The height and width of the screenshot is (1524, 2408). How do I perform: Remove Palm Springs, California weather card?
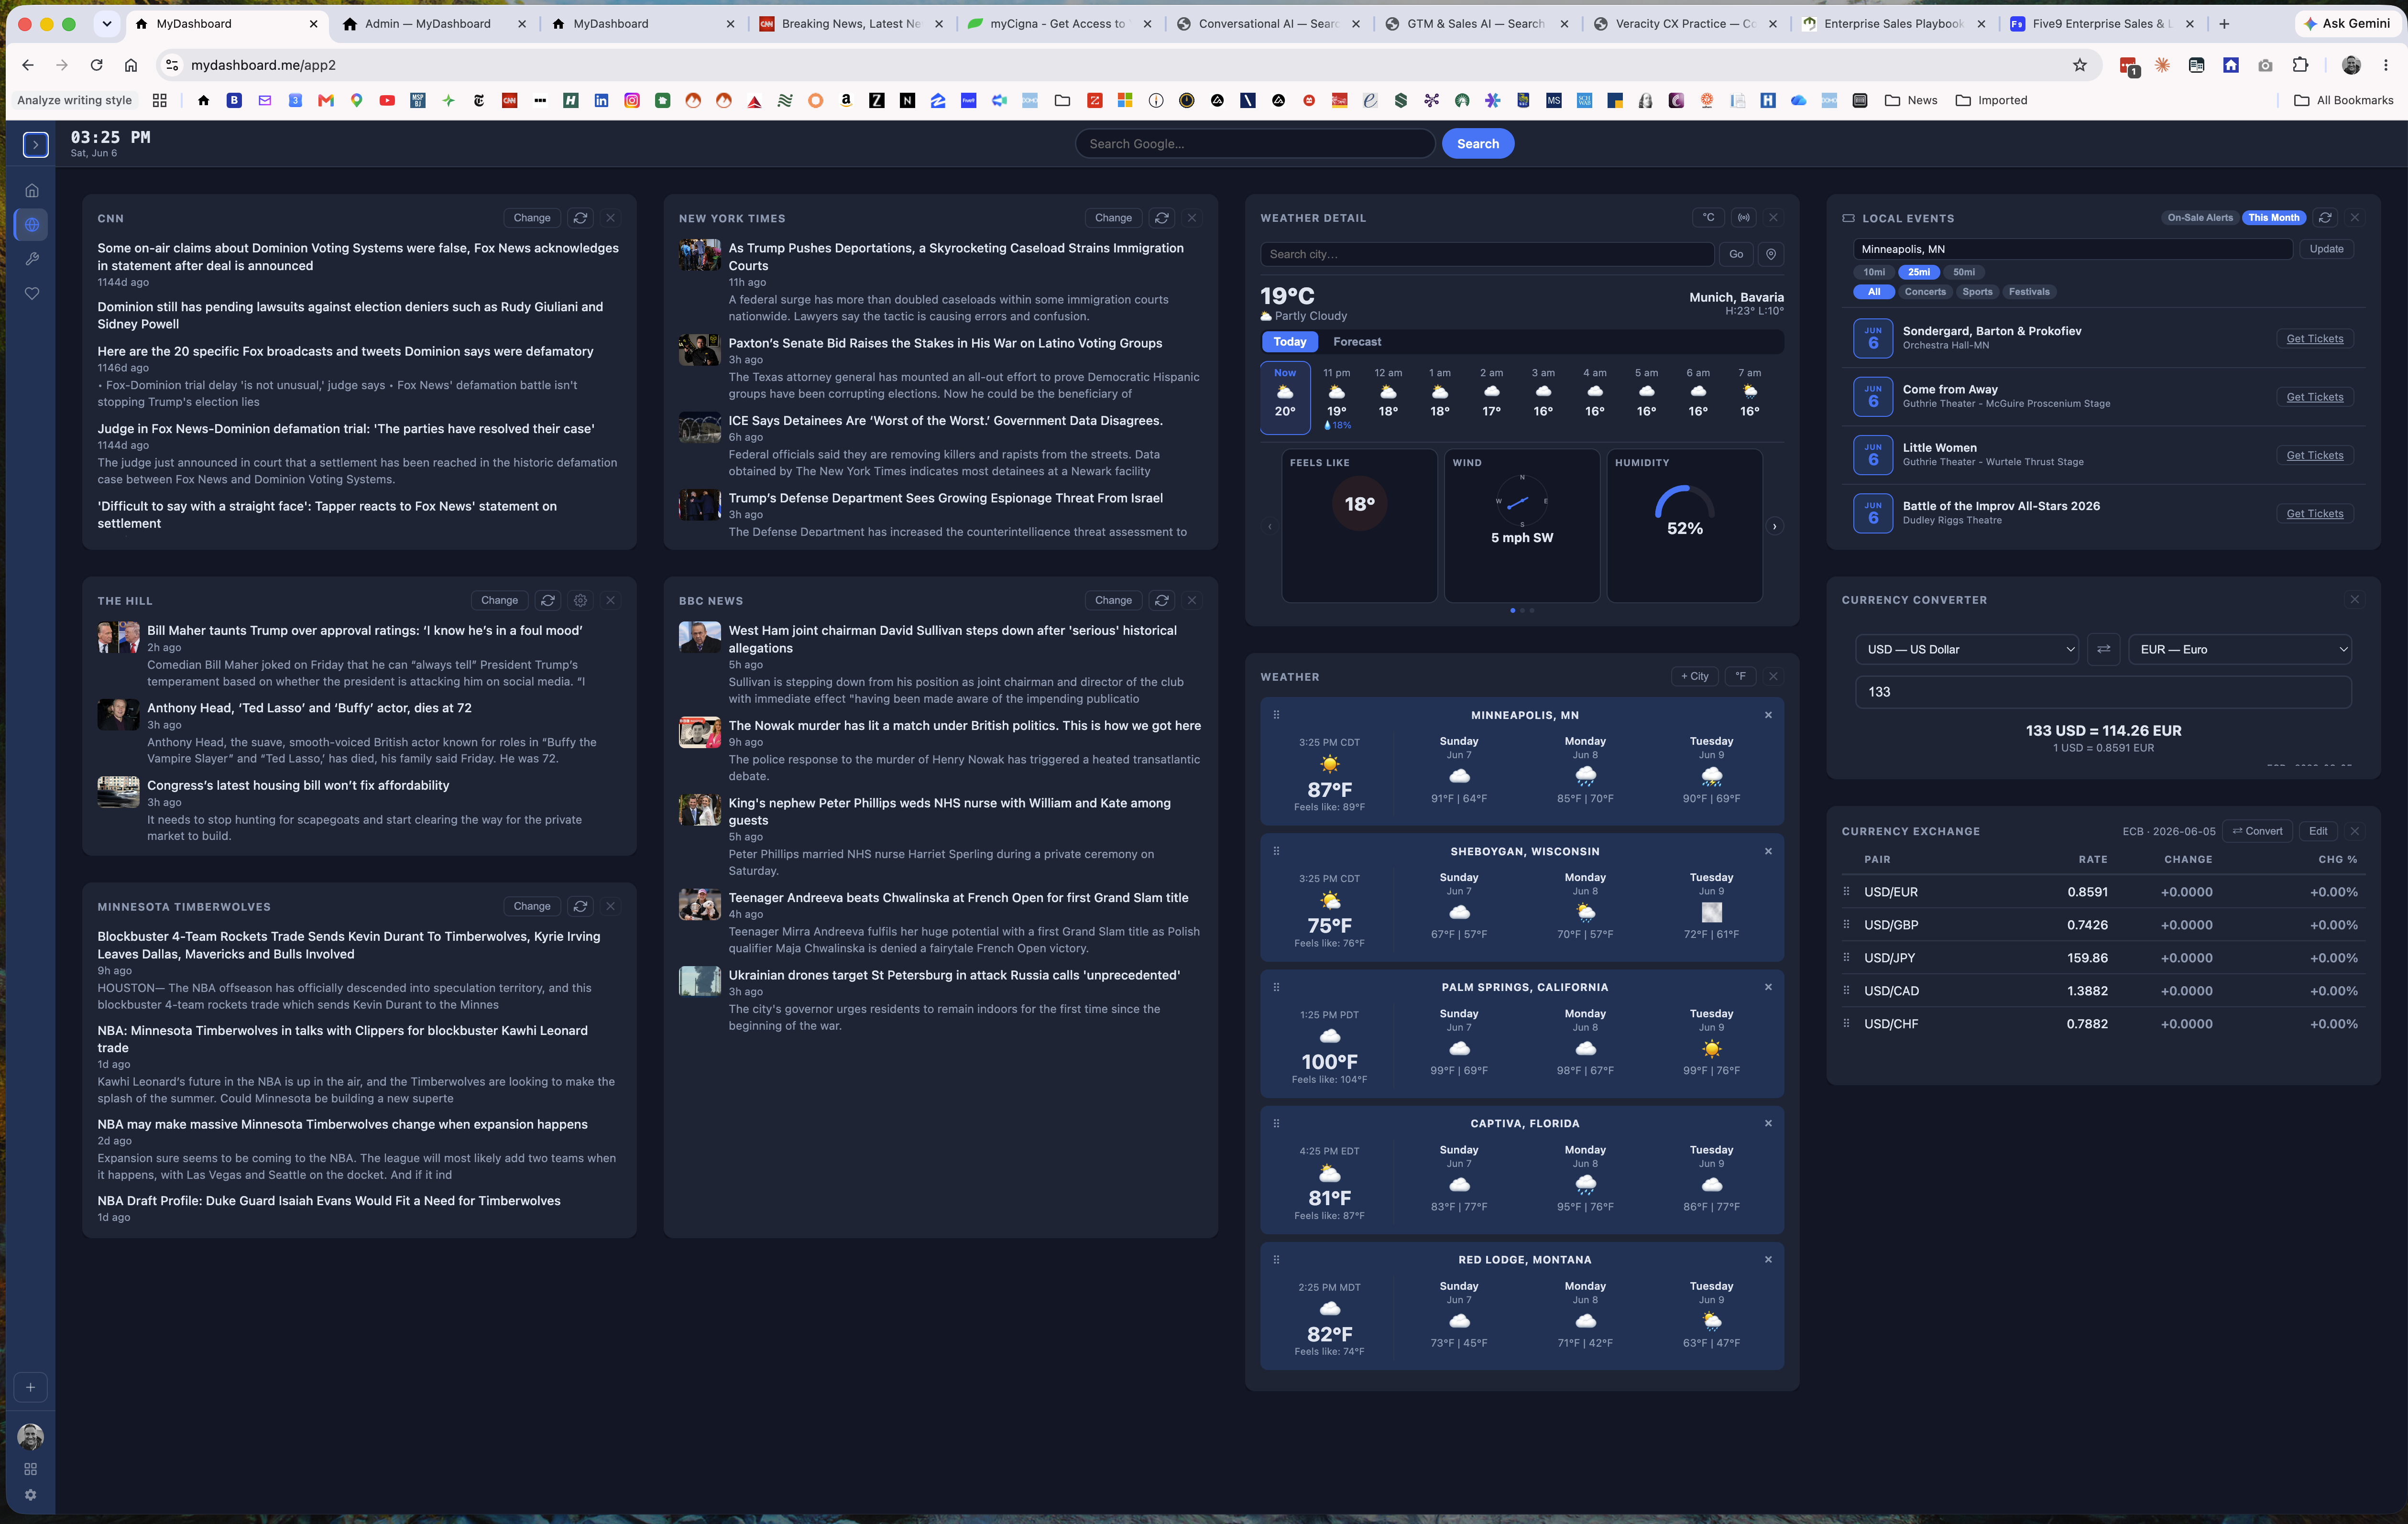point(1768,987)
